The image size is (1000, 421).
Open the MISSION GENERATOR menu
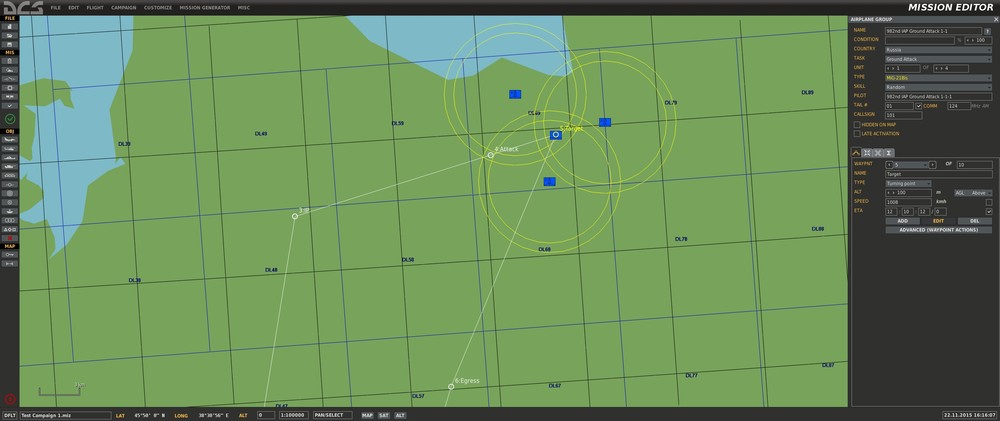tap(205, 8)
